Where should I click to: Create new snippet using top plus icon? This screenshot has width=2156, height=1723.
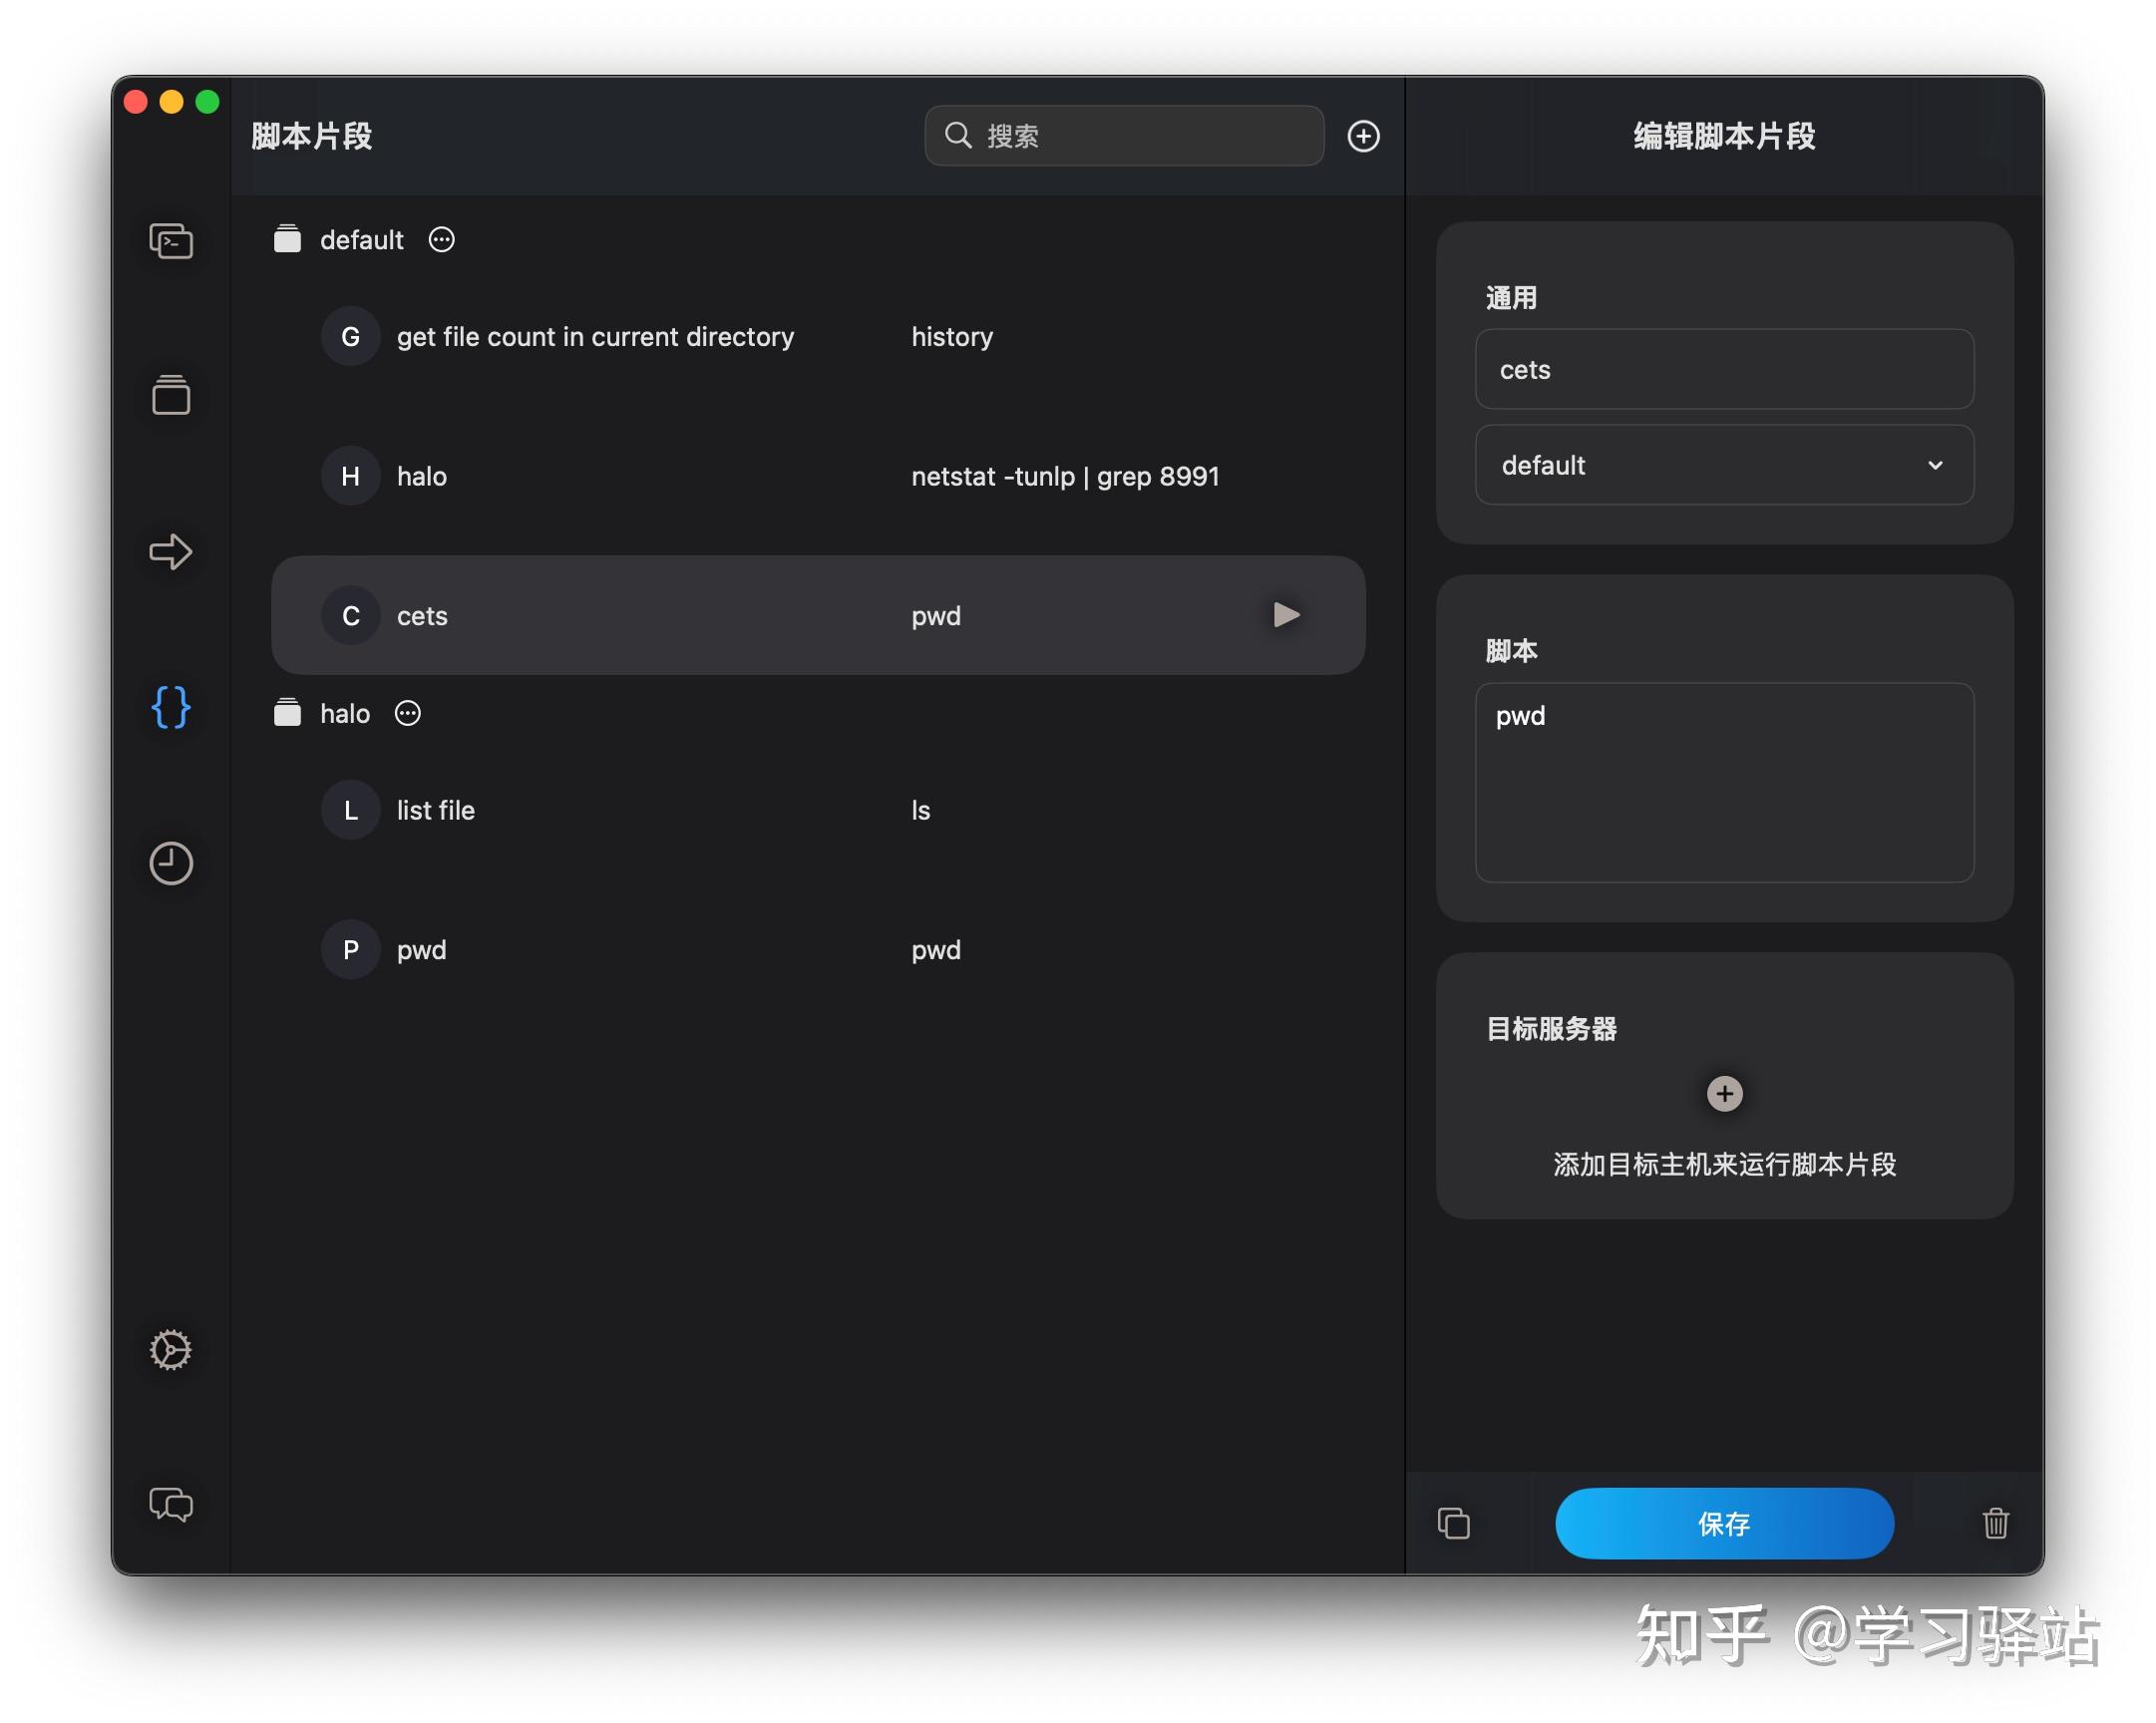coord(1362,136)
